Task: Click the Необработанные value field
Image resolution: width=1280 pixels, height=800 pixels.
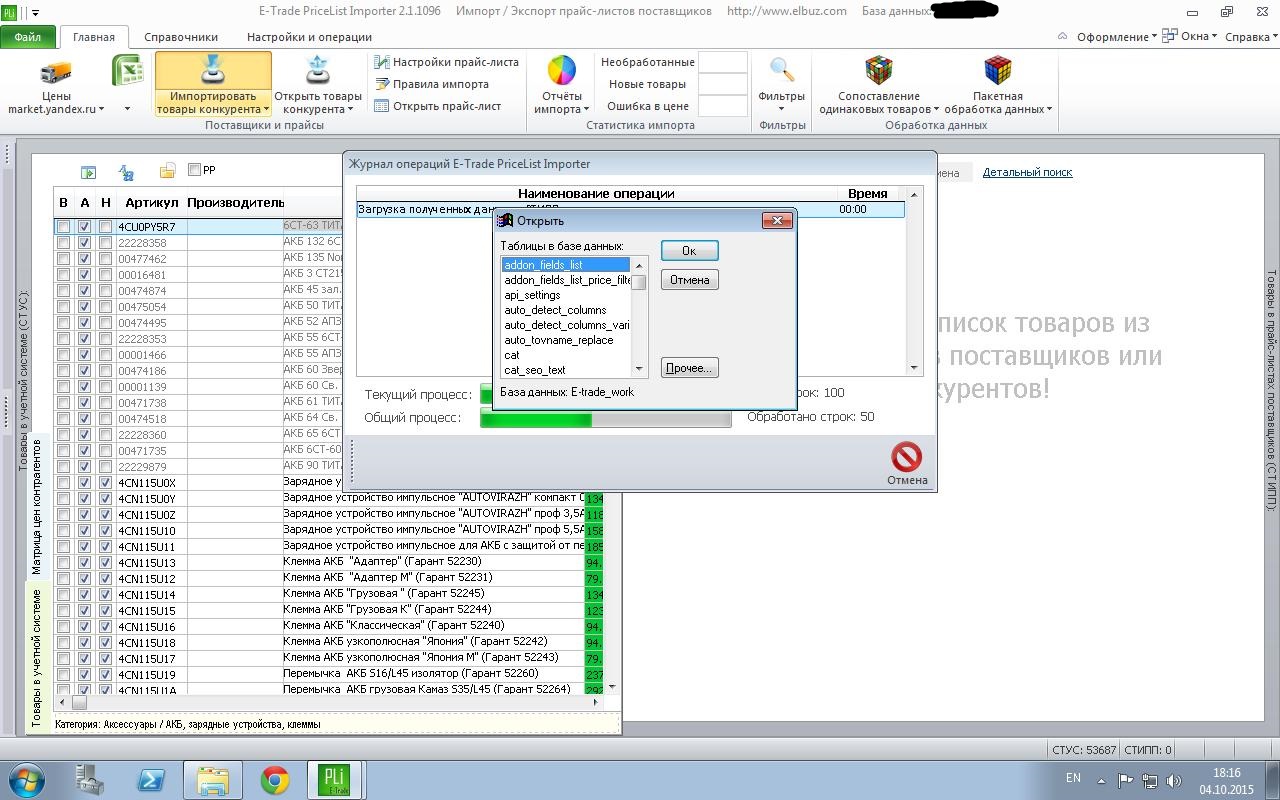Action: click(722, 62)
